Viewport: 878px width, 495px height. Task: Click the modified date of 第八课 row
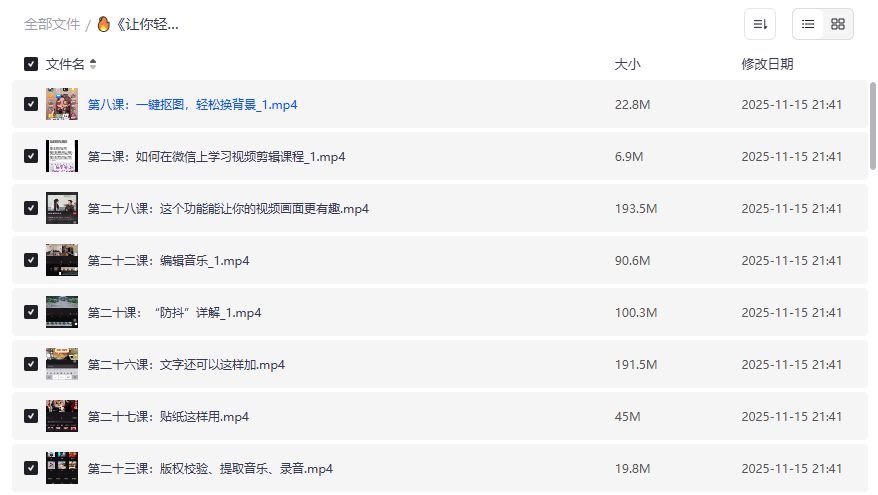[792, 105]
